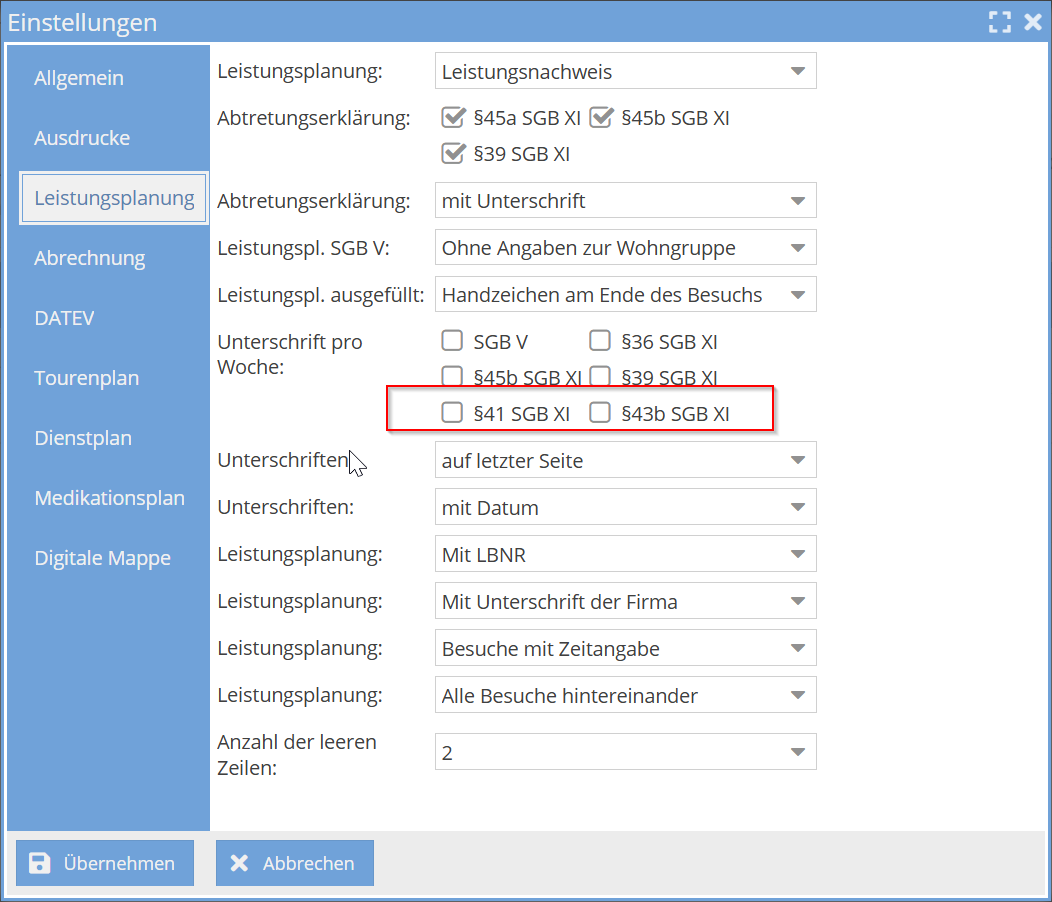Open the DATEV settings section
The height and width of the screenshot is (902, 1052).
coord(64,317)
